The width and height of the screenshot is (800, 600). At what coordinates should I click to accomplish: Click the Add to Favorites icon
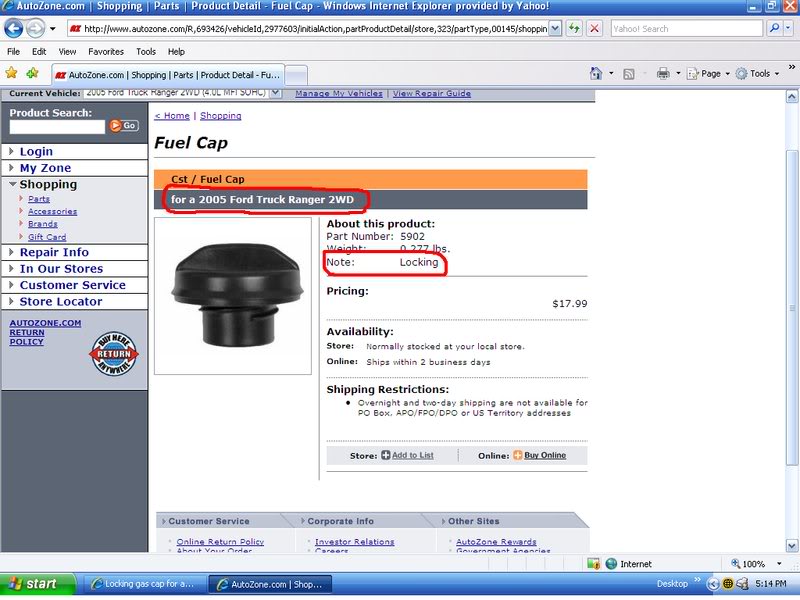(32, 73)
